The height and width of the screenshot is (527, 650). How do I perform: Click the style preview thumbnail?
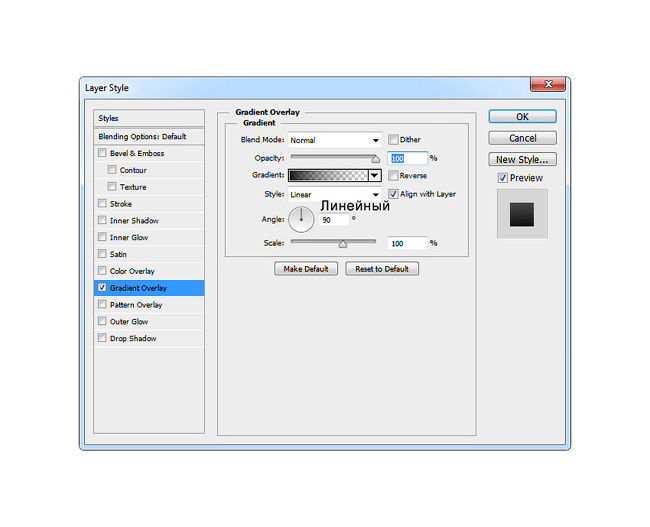point(522,214)
